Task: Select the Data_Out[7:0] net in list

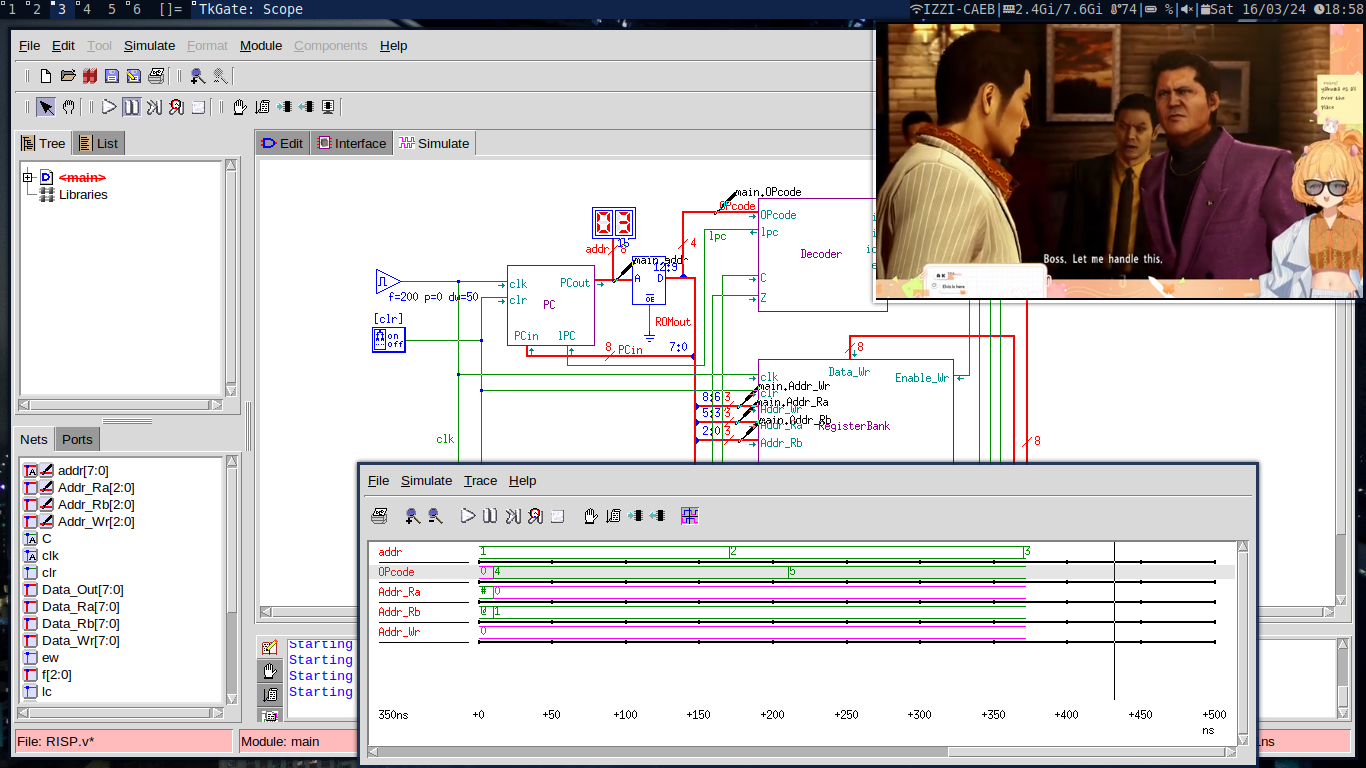Action: click(x=82, y=590)
